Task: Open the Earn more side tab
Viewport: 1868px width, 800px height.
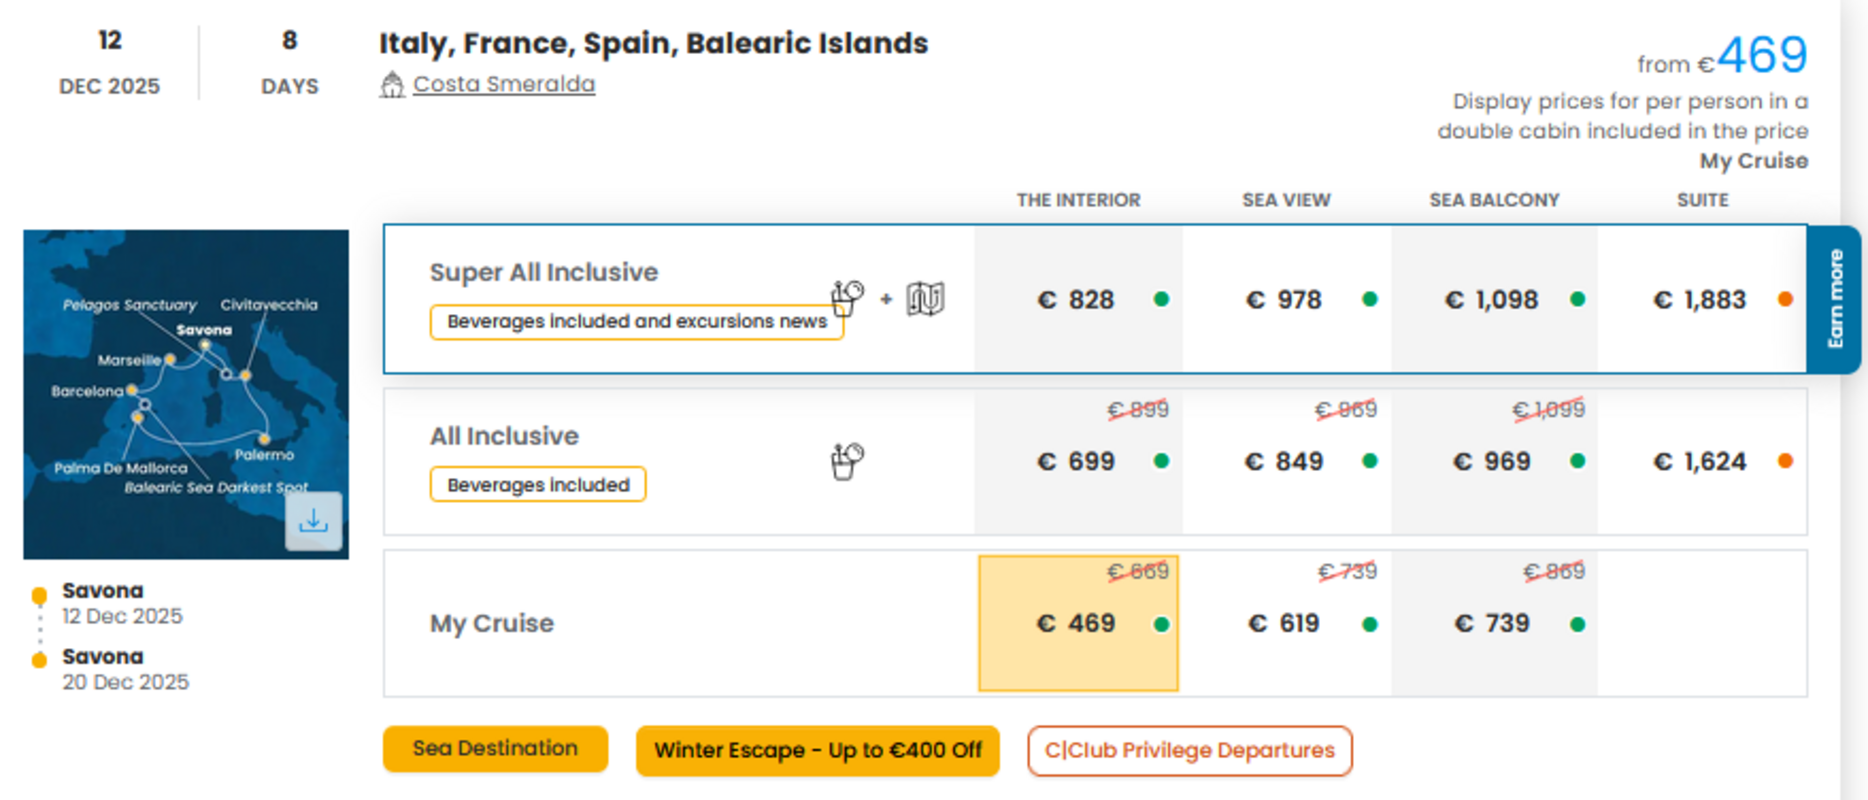Action: (1835, 299)
